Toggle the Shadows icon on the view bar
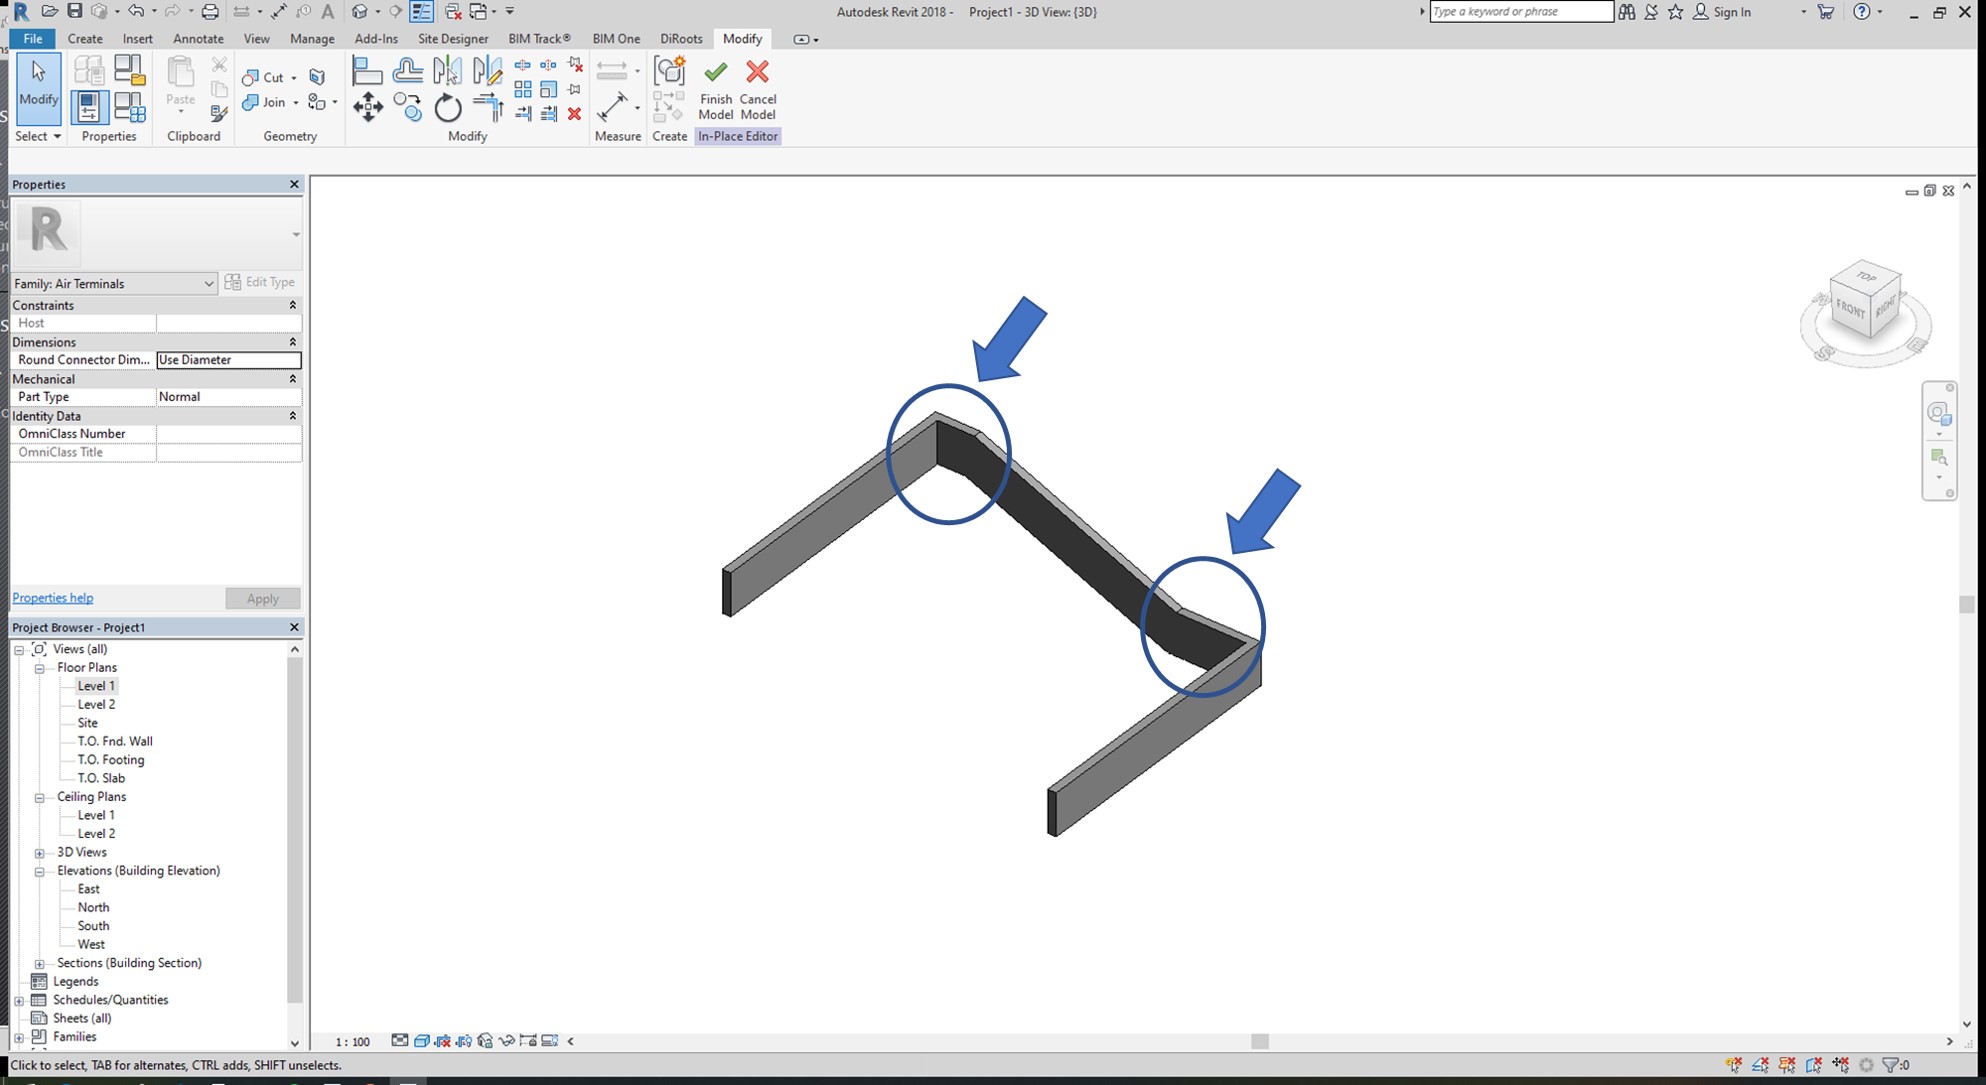This screenshot has width=1986, height=1085. tap(465, 1041)
